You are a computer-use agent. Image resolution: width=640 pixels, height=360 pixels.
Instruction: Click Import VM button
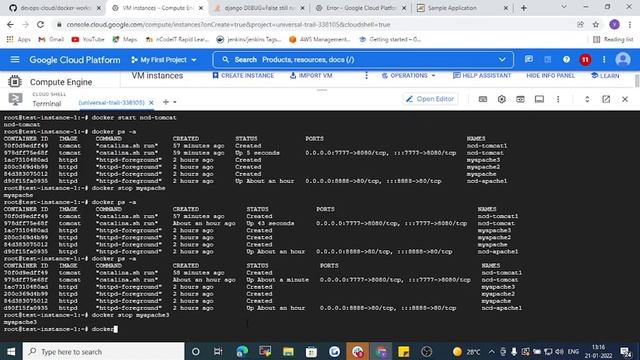click(311, 76)
